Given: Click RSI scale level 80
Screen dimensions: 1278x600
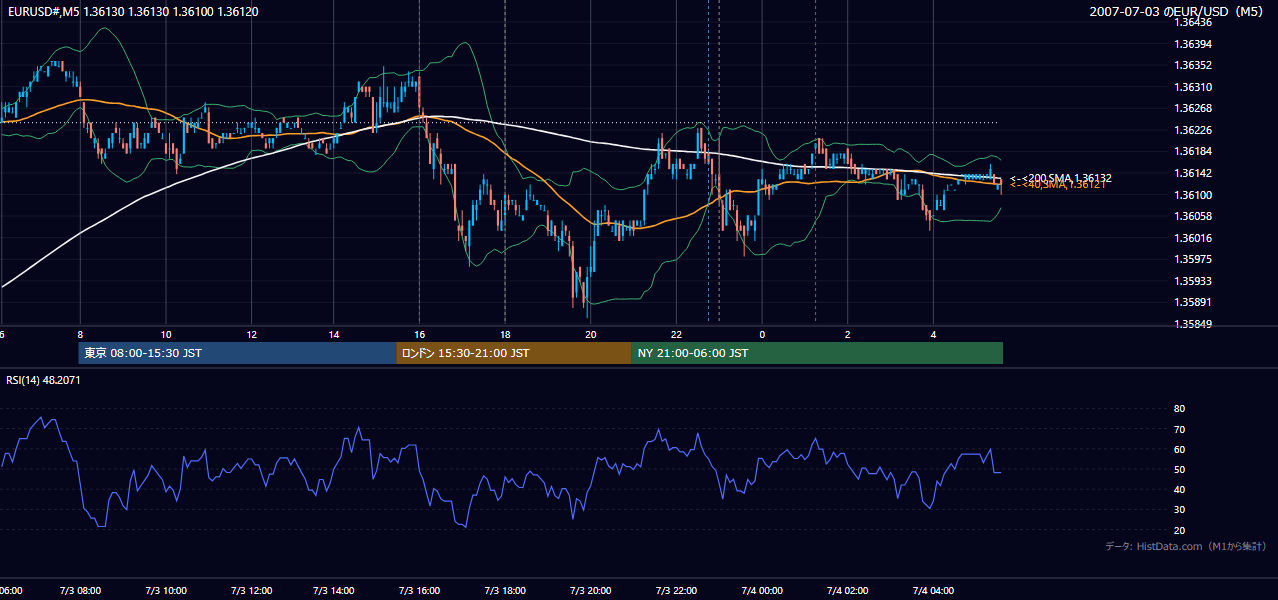Looking at the screenshot, I should tap(1179, 409).
